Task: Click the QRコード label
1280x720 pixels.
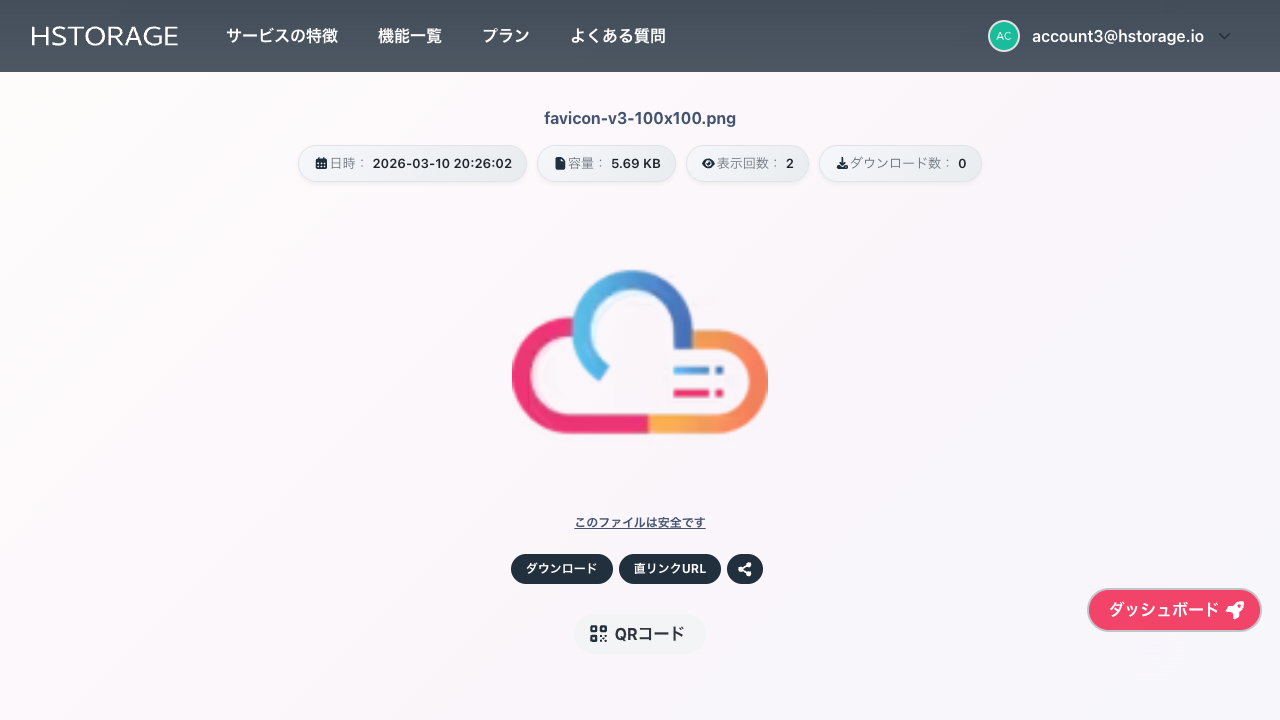Action: [650, 633]
